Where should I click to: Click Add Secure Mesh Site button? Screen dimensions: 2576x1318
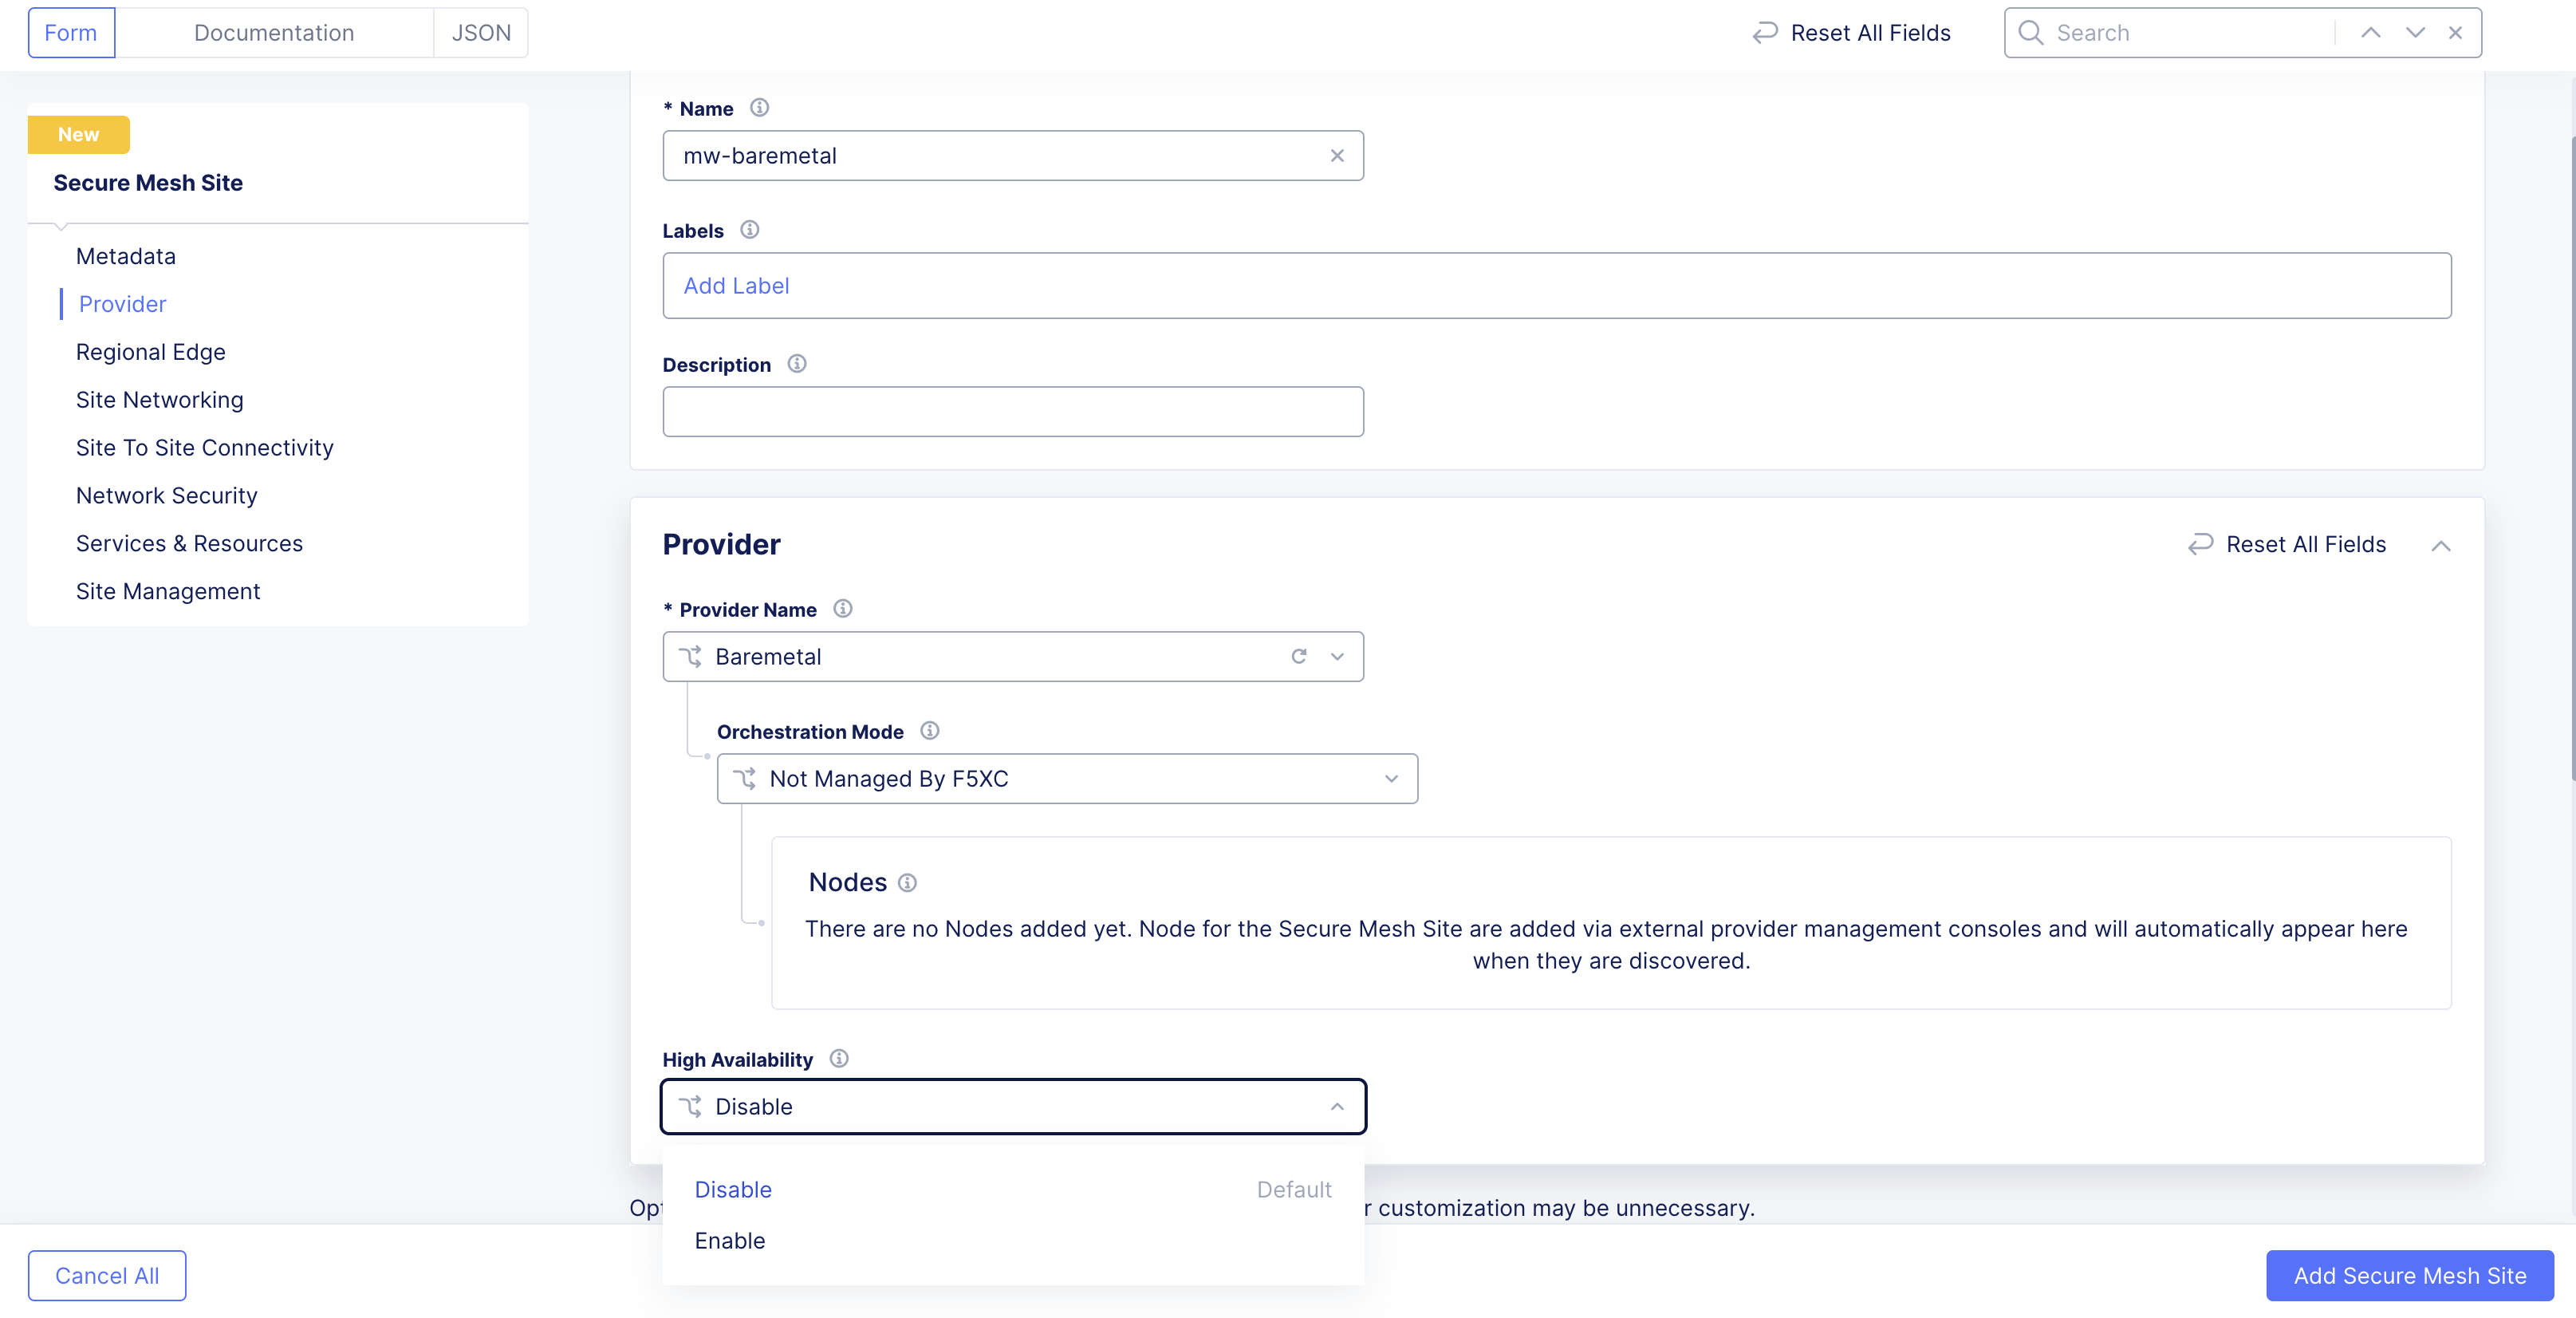[x=2409, y=1276]
